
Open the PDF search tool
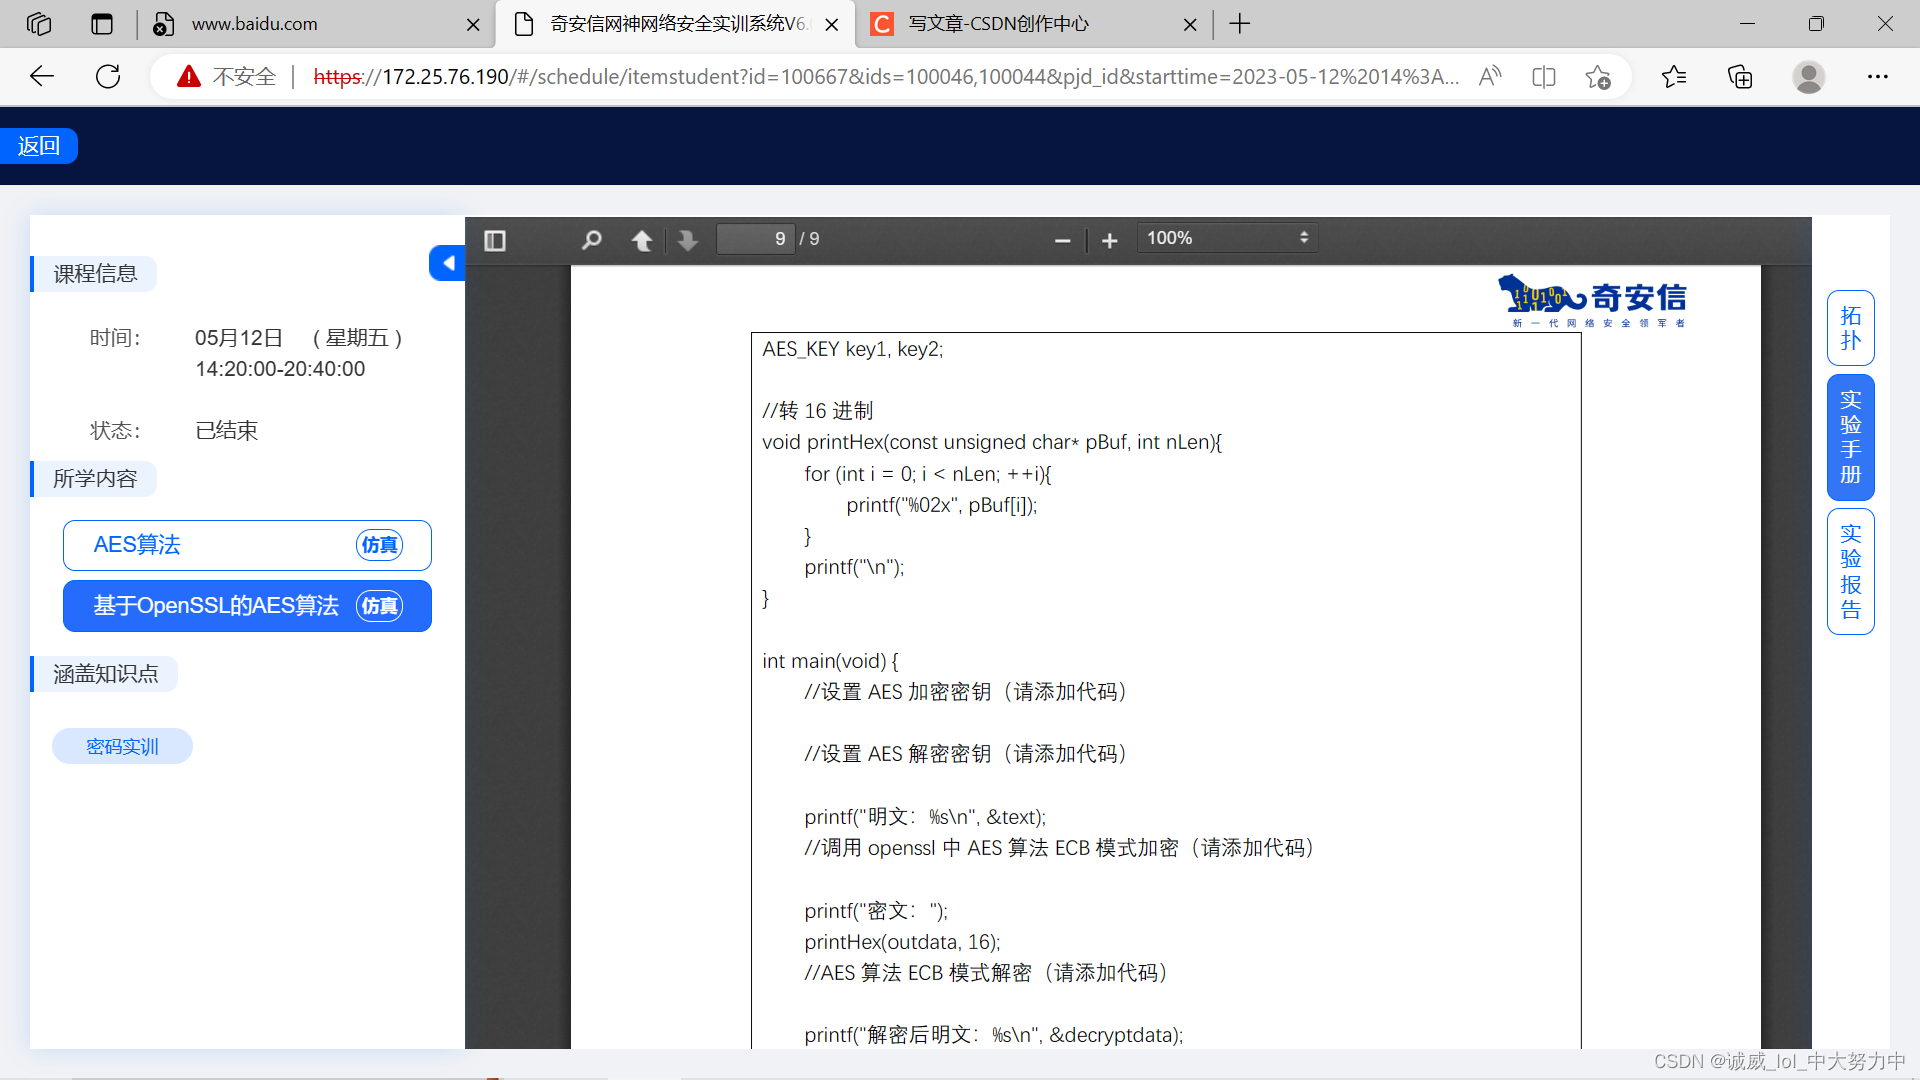point(591,240)
